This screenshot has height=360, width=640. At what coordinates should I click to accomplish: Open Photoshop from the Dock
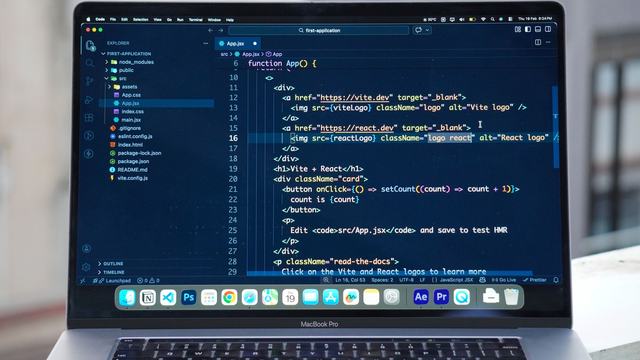coord(189,298)
